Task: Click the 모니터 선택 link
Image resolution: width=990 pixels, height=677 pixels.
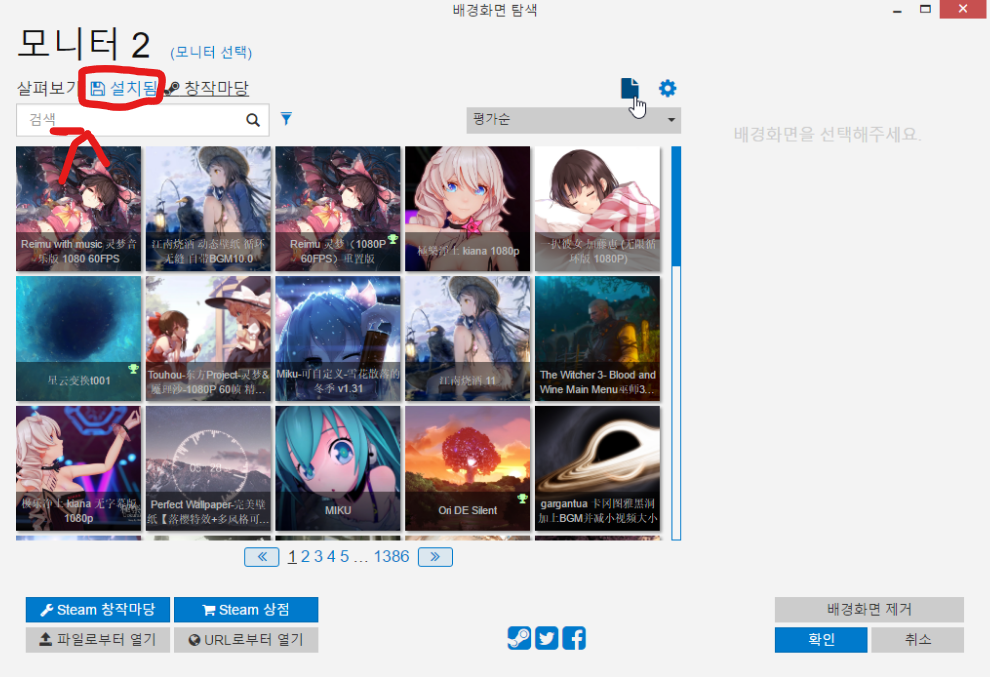Action: pos(211,52)
